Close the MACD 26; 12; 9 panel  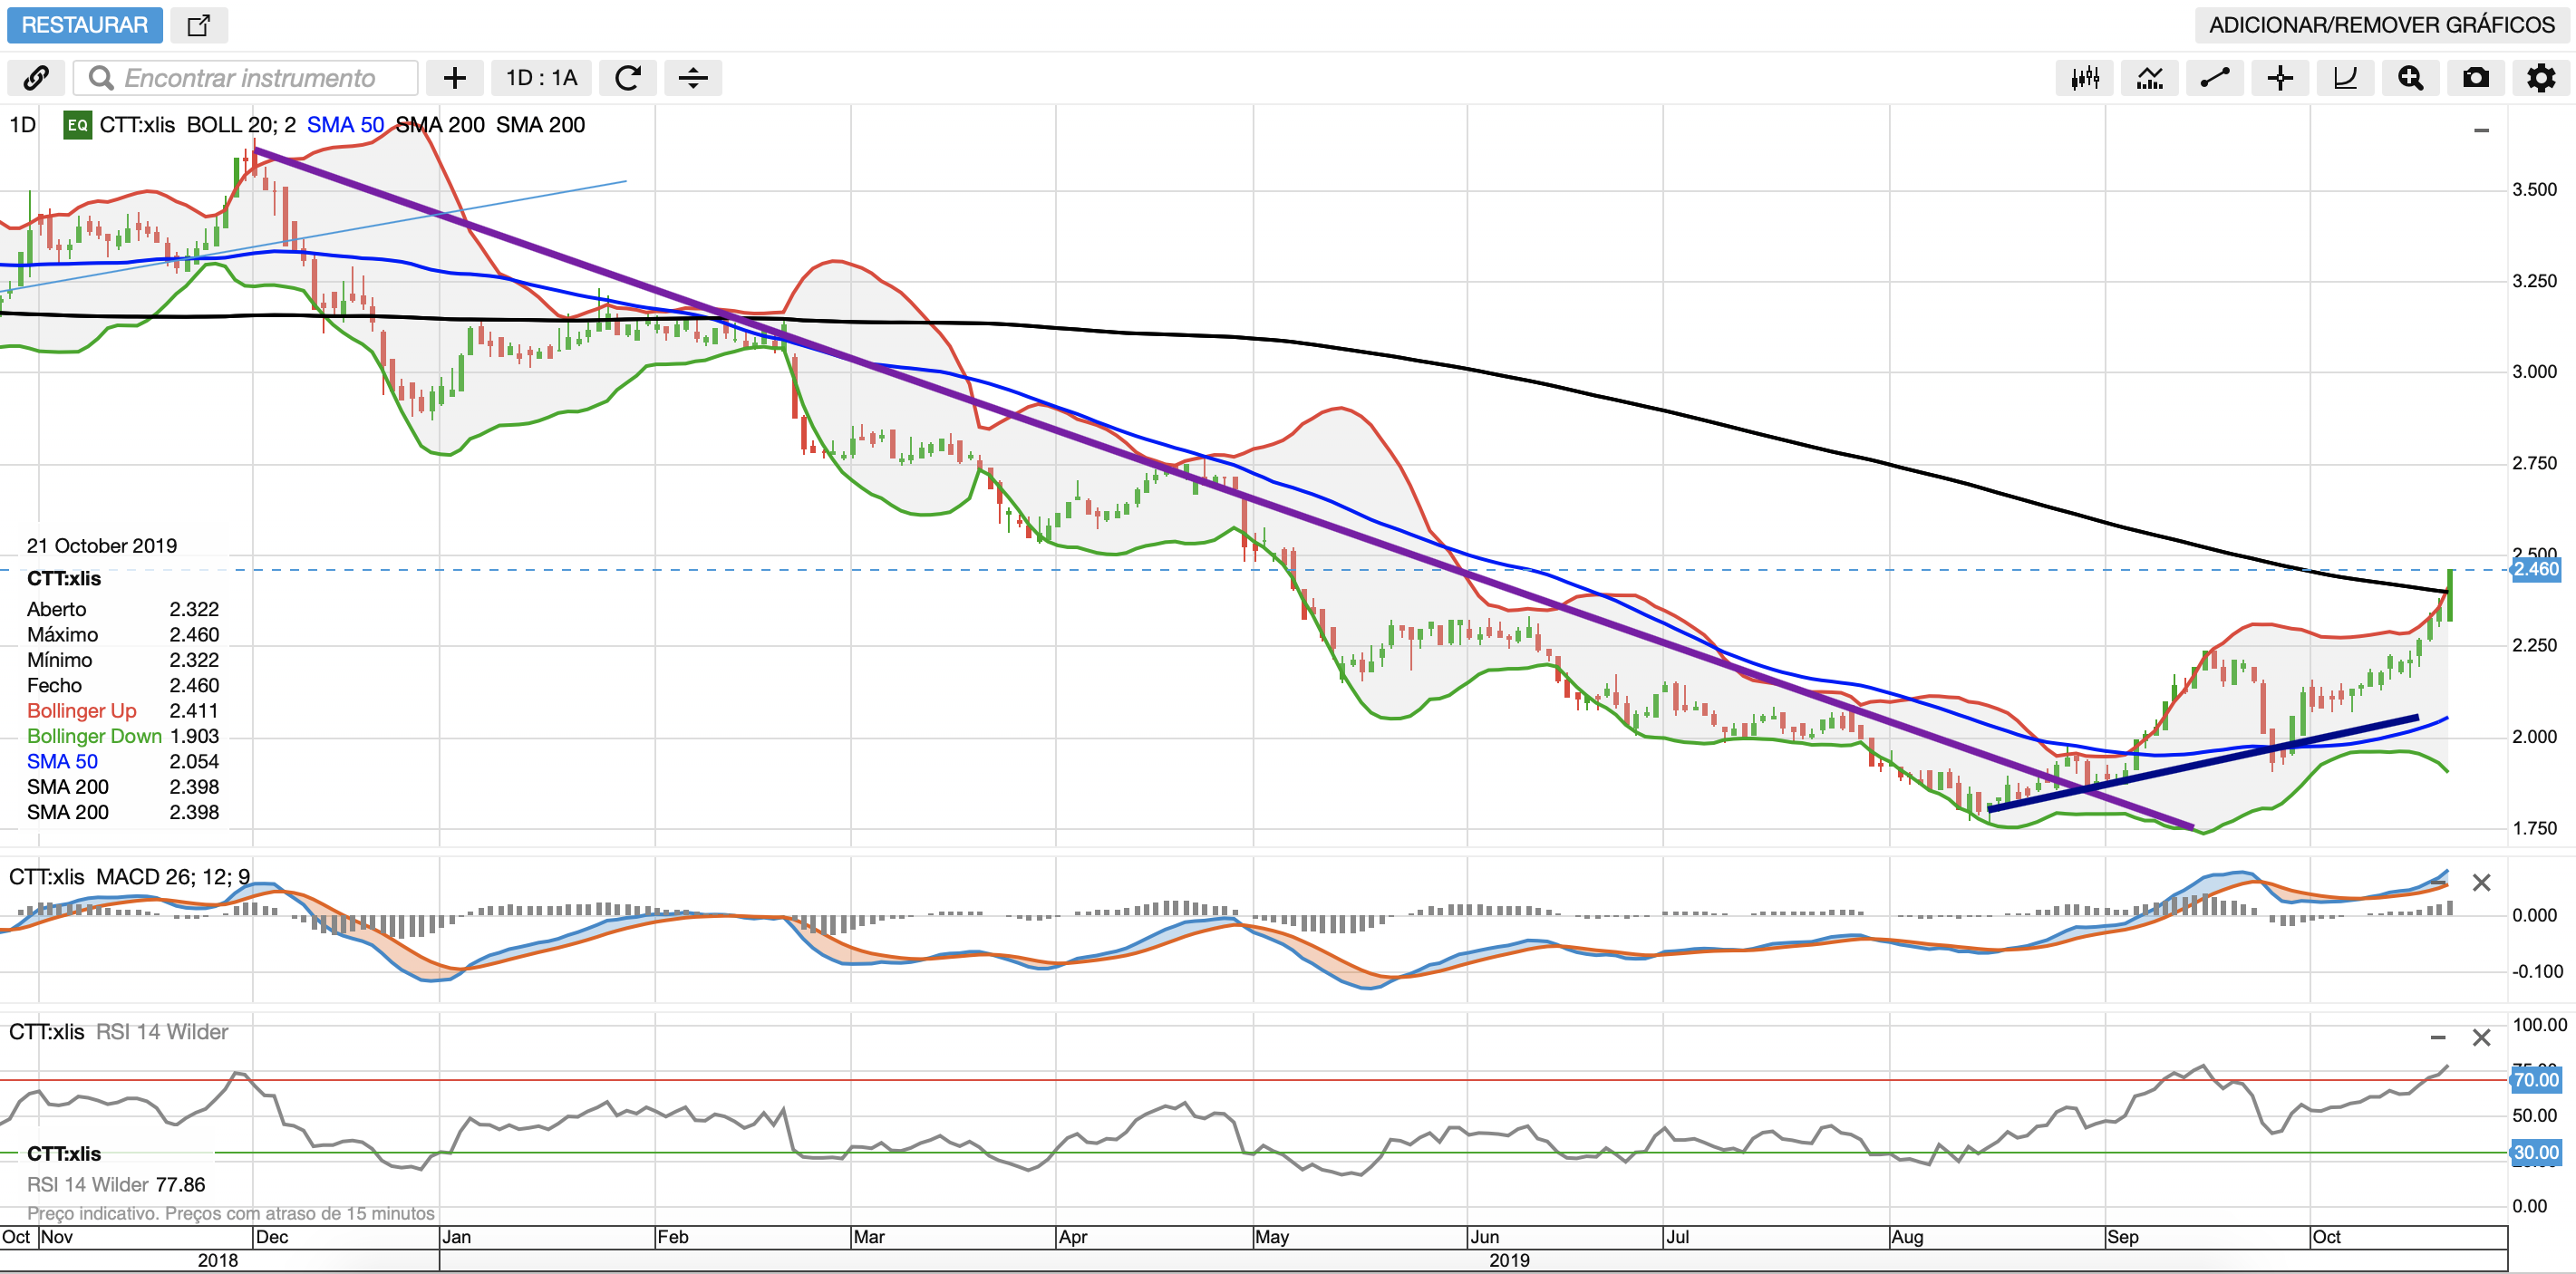2481,883
